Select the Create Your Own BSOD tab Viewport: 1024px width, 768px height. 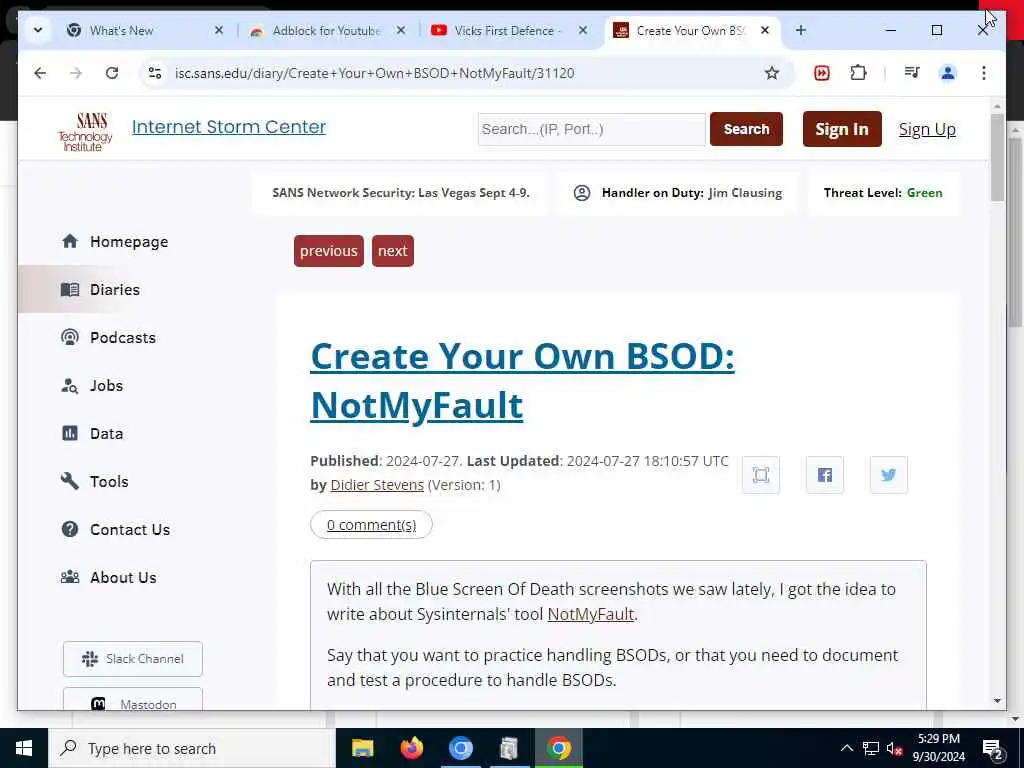coord(691,30)
